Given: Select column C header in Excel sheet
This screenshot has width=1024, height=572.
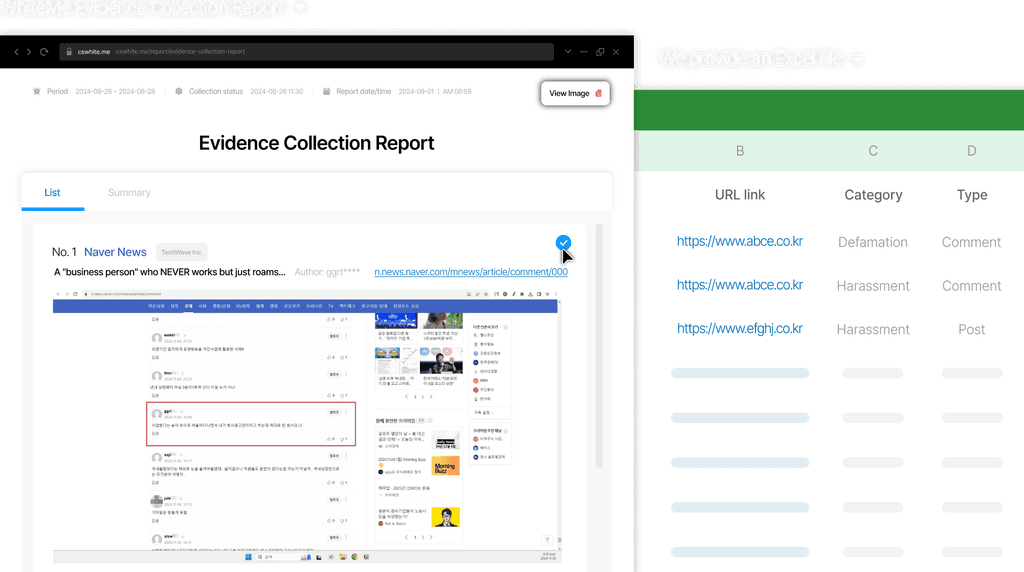Looking at the screenshot, I should tap(873, 151).
